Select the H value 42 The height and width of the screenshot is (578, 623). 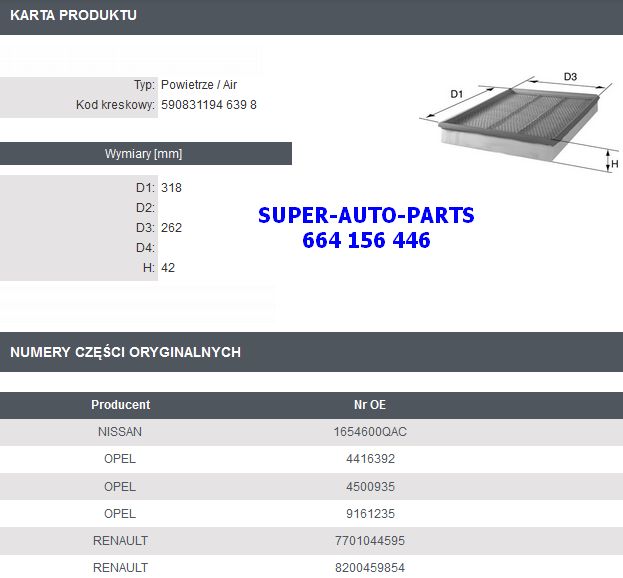pyautogui.click(x=168, y=268)
